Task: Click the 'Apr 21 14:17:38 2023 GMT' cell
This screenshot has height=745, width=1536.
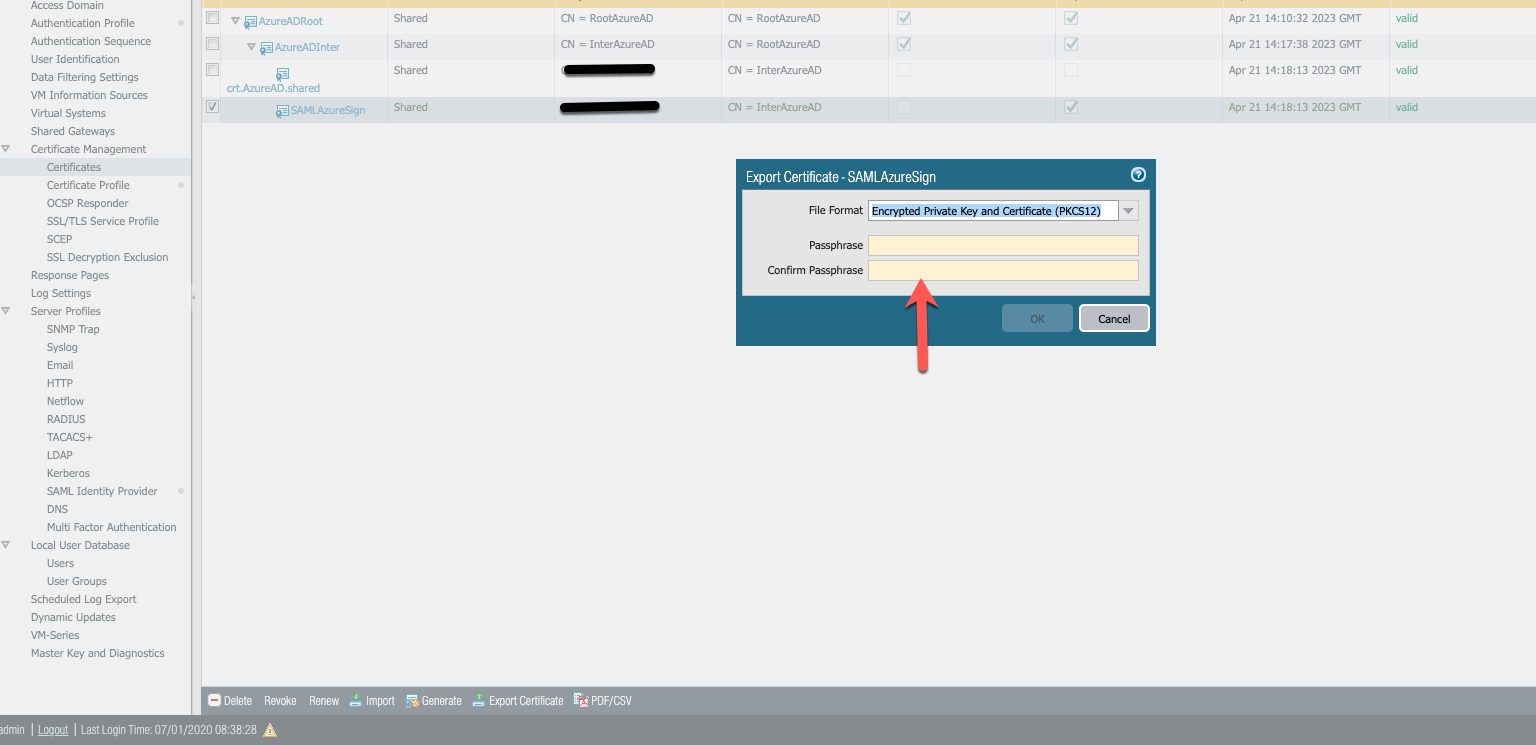Action: click(1295, 44)
